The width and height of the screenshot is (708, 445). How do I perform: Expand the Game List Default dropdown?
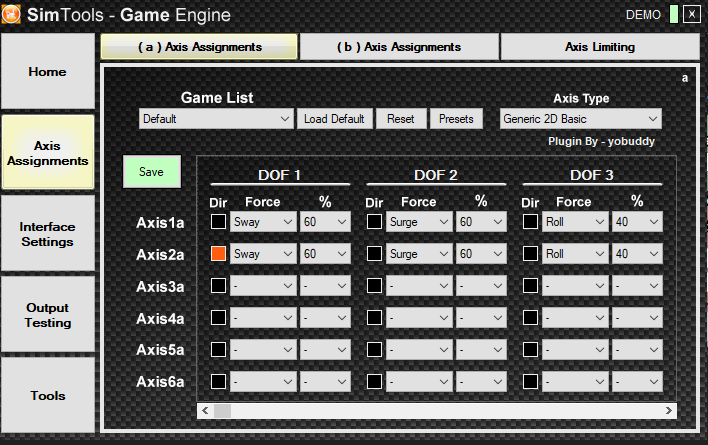click(x=216, y=119)
